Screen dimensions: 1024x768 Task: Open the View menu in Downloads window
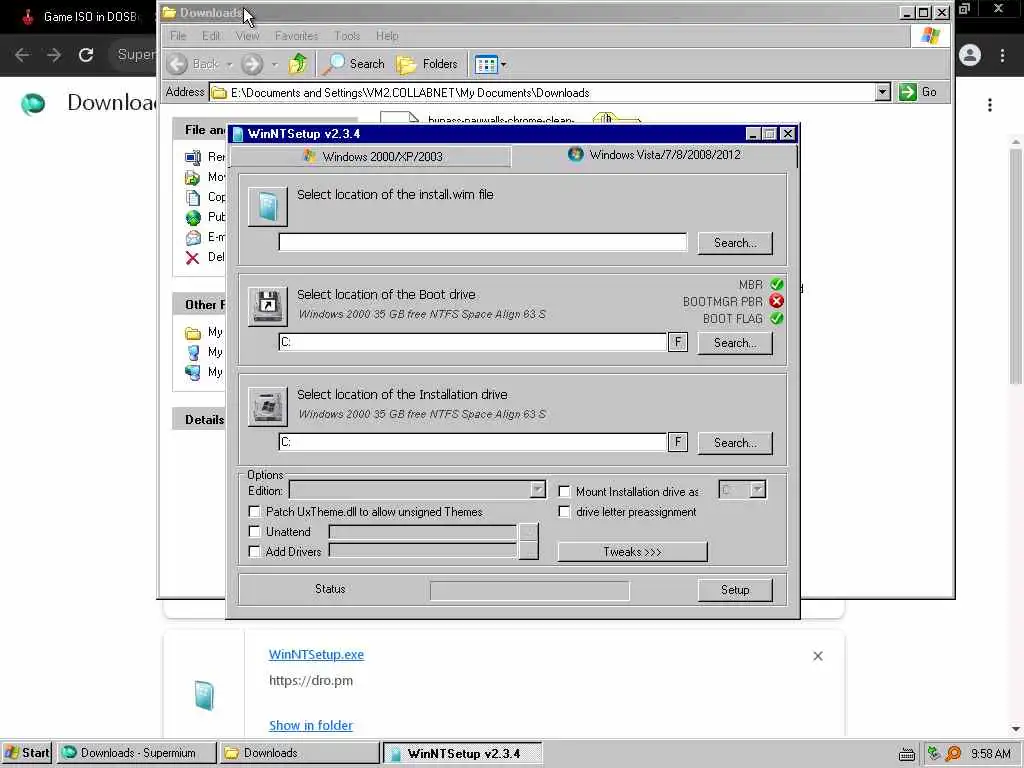point(248,36)
